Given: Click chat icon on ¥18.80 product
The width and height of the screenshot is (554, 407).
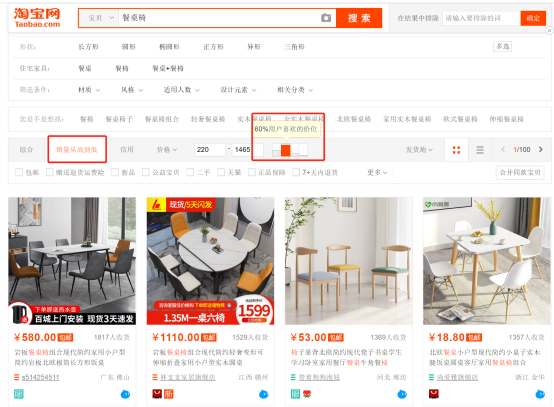Looking at the screenshot, I should click(x=540, y=394).
